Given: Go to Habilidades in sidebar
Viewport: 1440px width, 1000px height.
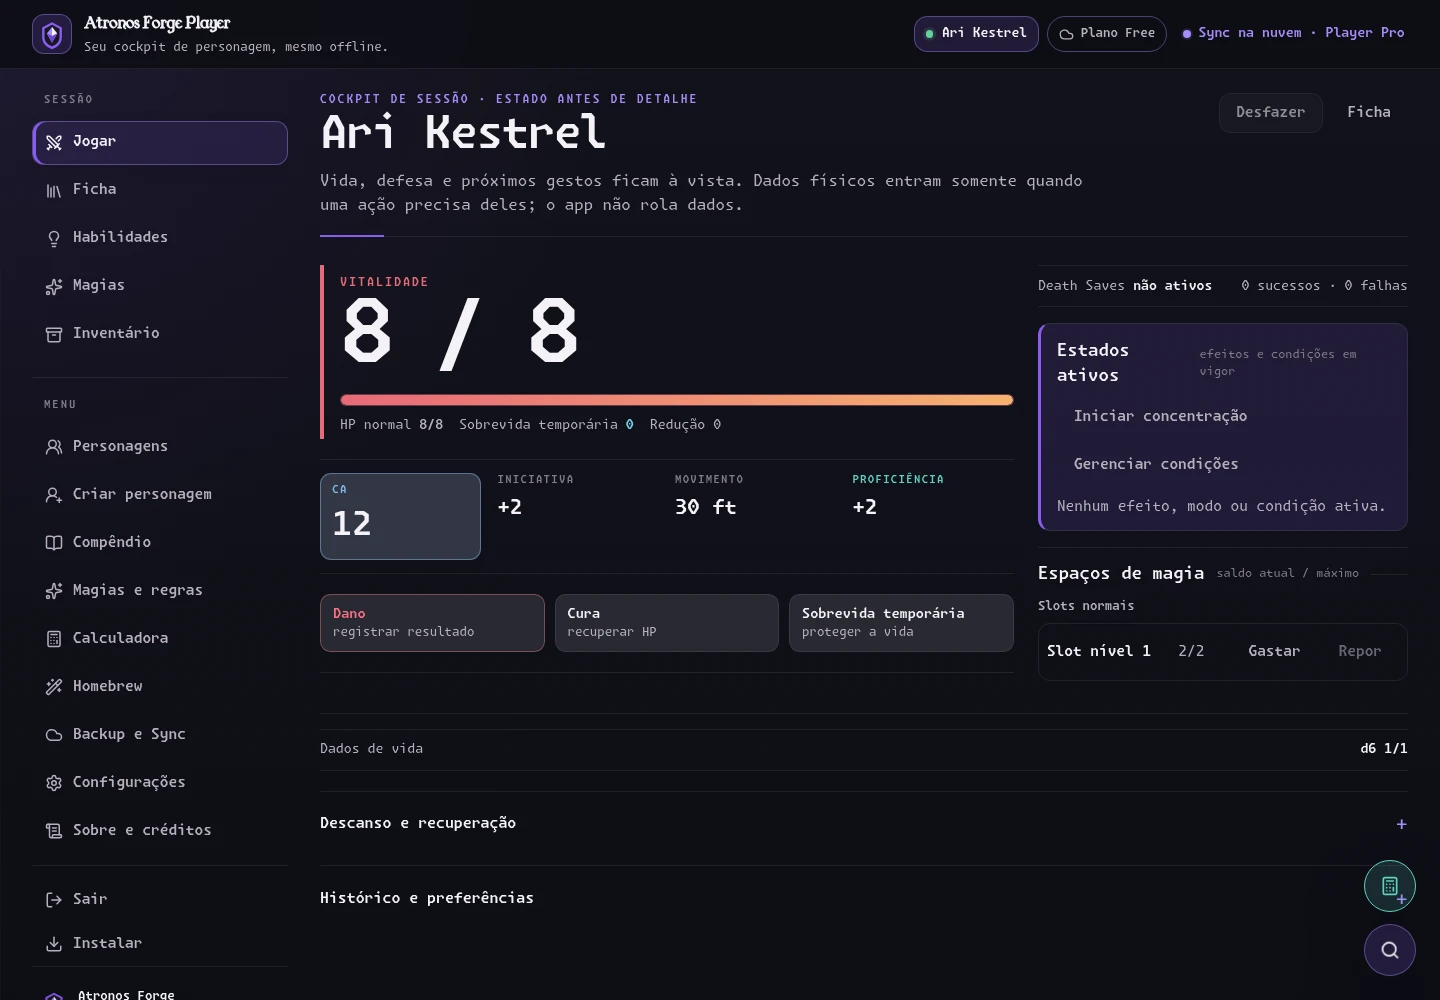Looking at the screenshot, I should click(160, 238).
